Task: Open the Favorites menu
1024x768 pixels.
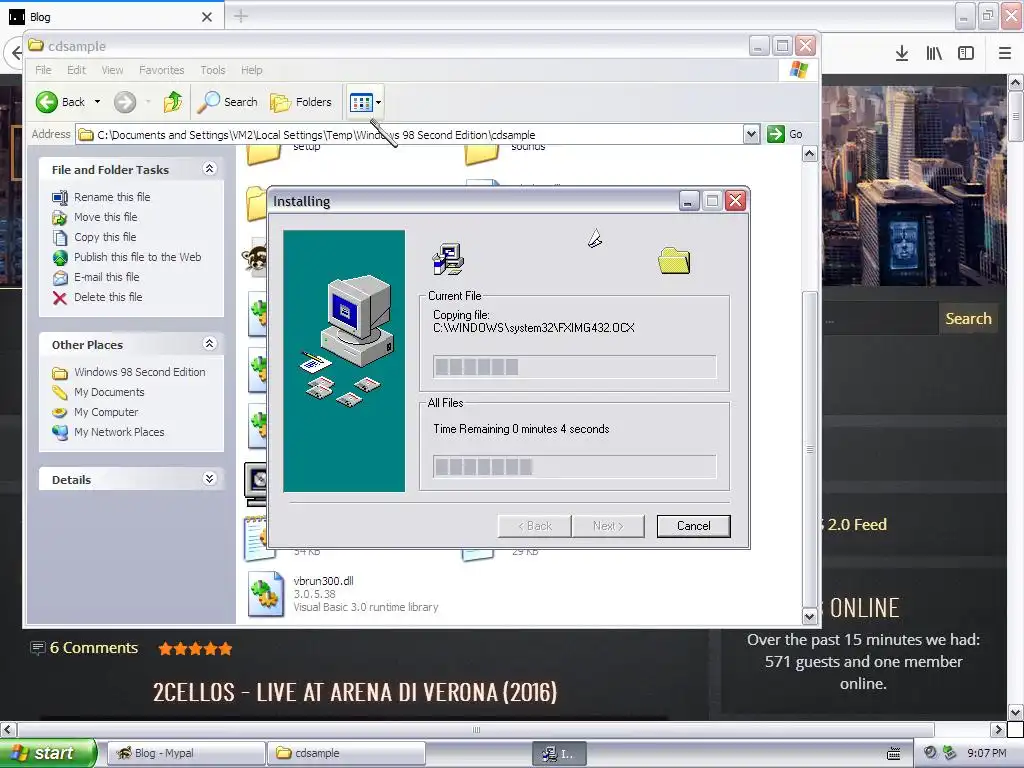Action: pyautogui.click(x=161, y=70)
